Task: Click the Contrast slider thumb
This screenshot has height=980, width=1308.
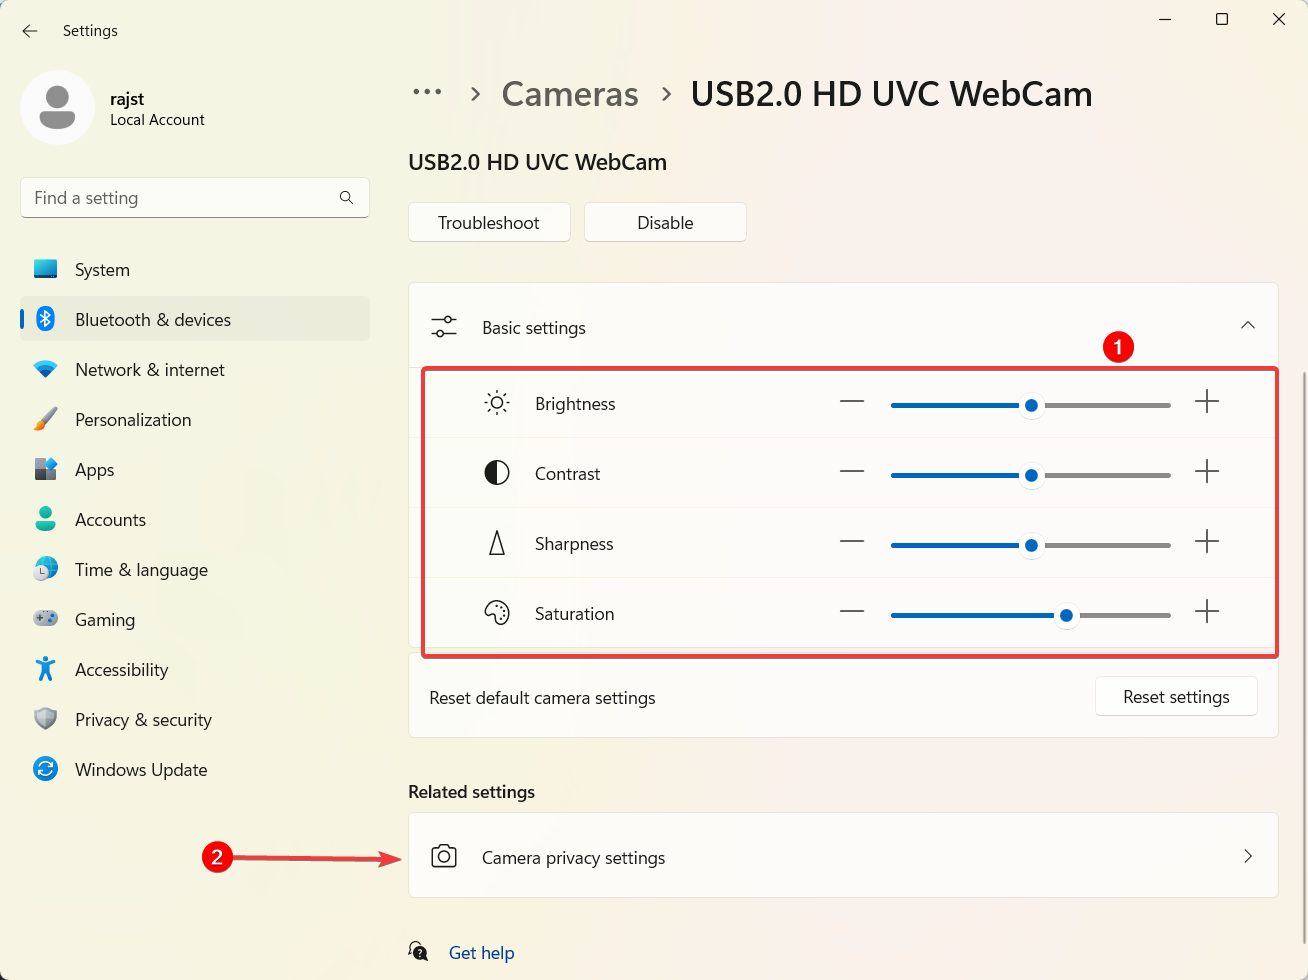Action: point(1031,476)
